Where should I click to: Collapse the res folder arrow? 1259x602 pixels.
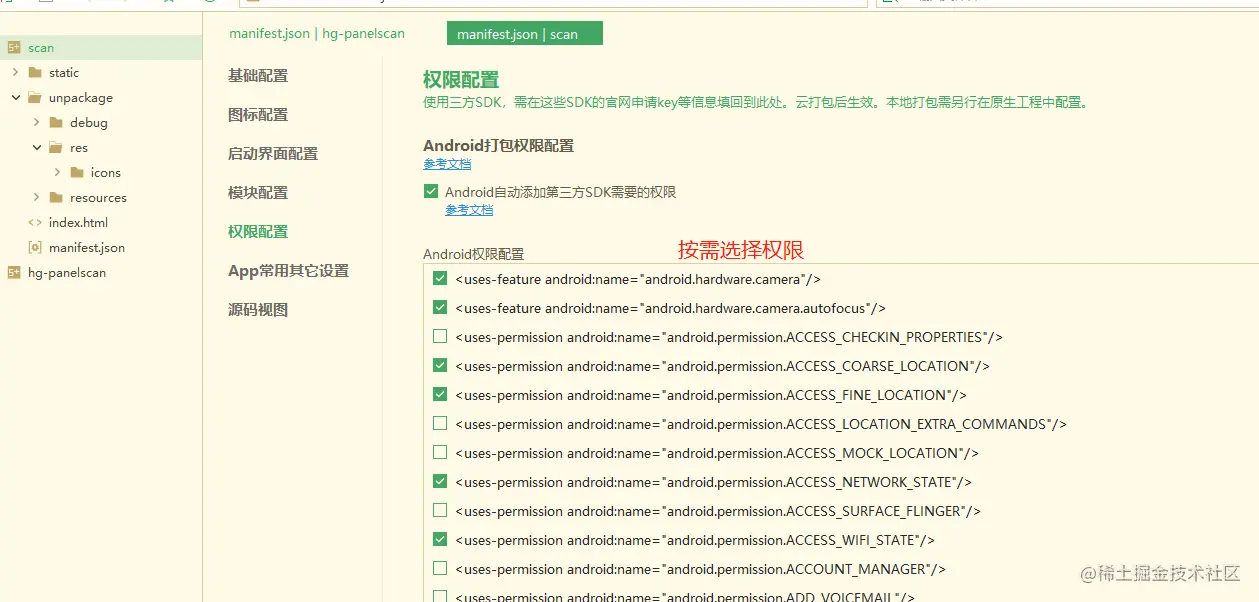click(x=36, y=148)
